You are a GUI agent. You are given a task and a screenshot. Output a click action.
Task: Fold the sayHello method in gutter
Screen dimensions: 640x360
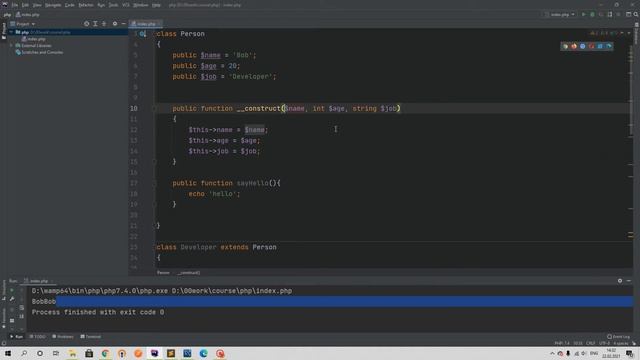(154, 183)
